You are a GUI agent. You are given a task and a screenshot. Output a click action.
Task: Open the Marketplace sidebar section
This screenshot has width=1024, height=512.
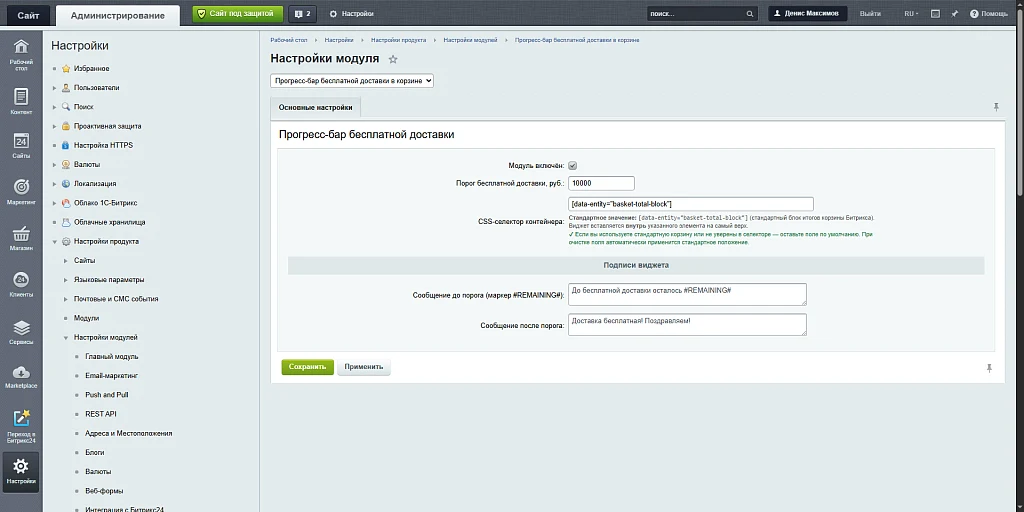click(x=21, y=377)
